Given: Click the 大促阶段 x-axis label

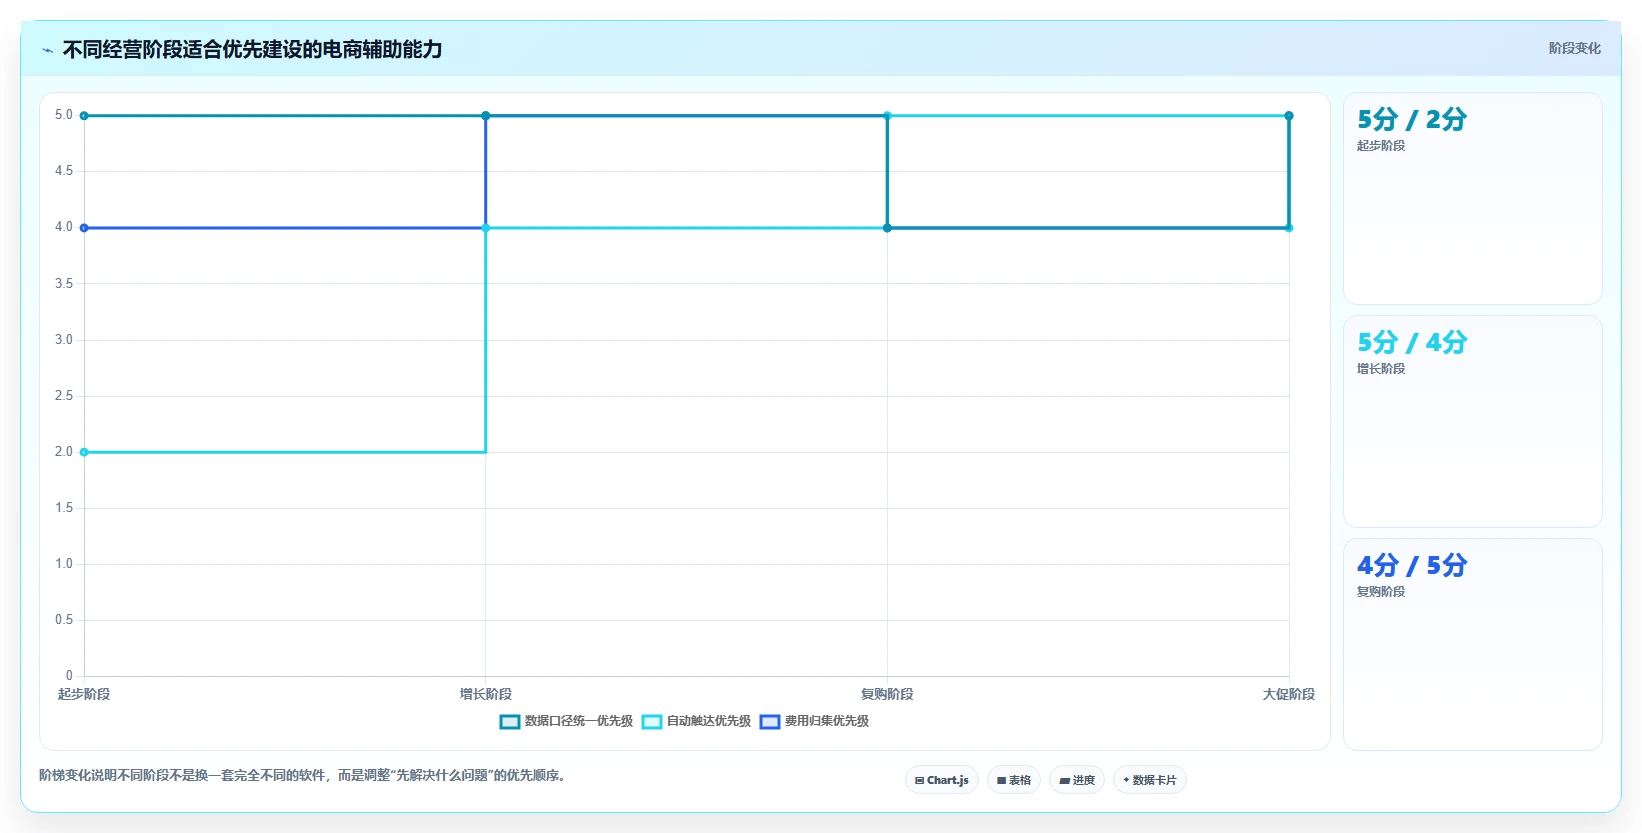Looking at the screenshot, I should [1289, 694].
